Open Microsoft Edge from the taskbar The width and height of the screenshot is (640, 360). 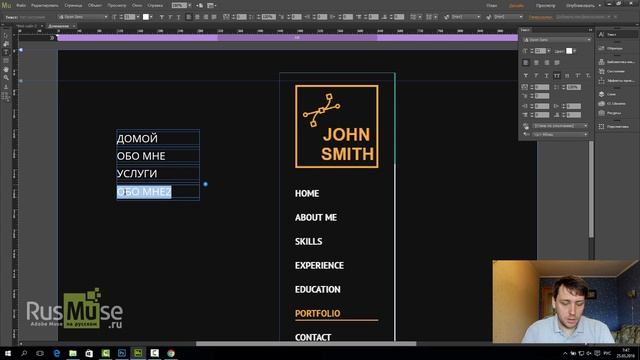point(57,353)
